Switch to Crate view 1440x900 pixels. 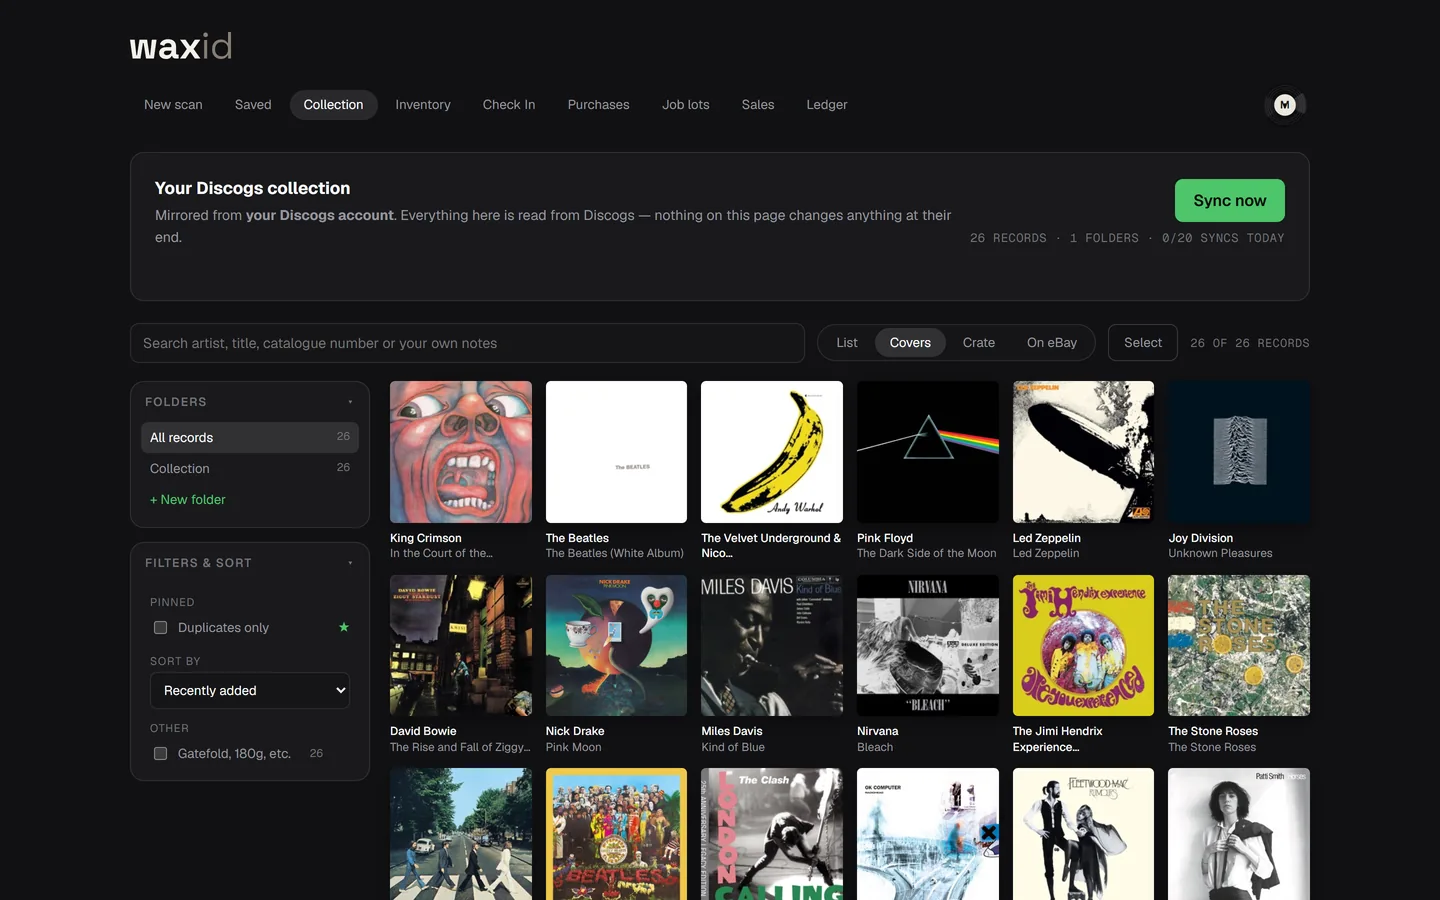tap(979, 343)
